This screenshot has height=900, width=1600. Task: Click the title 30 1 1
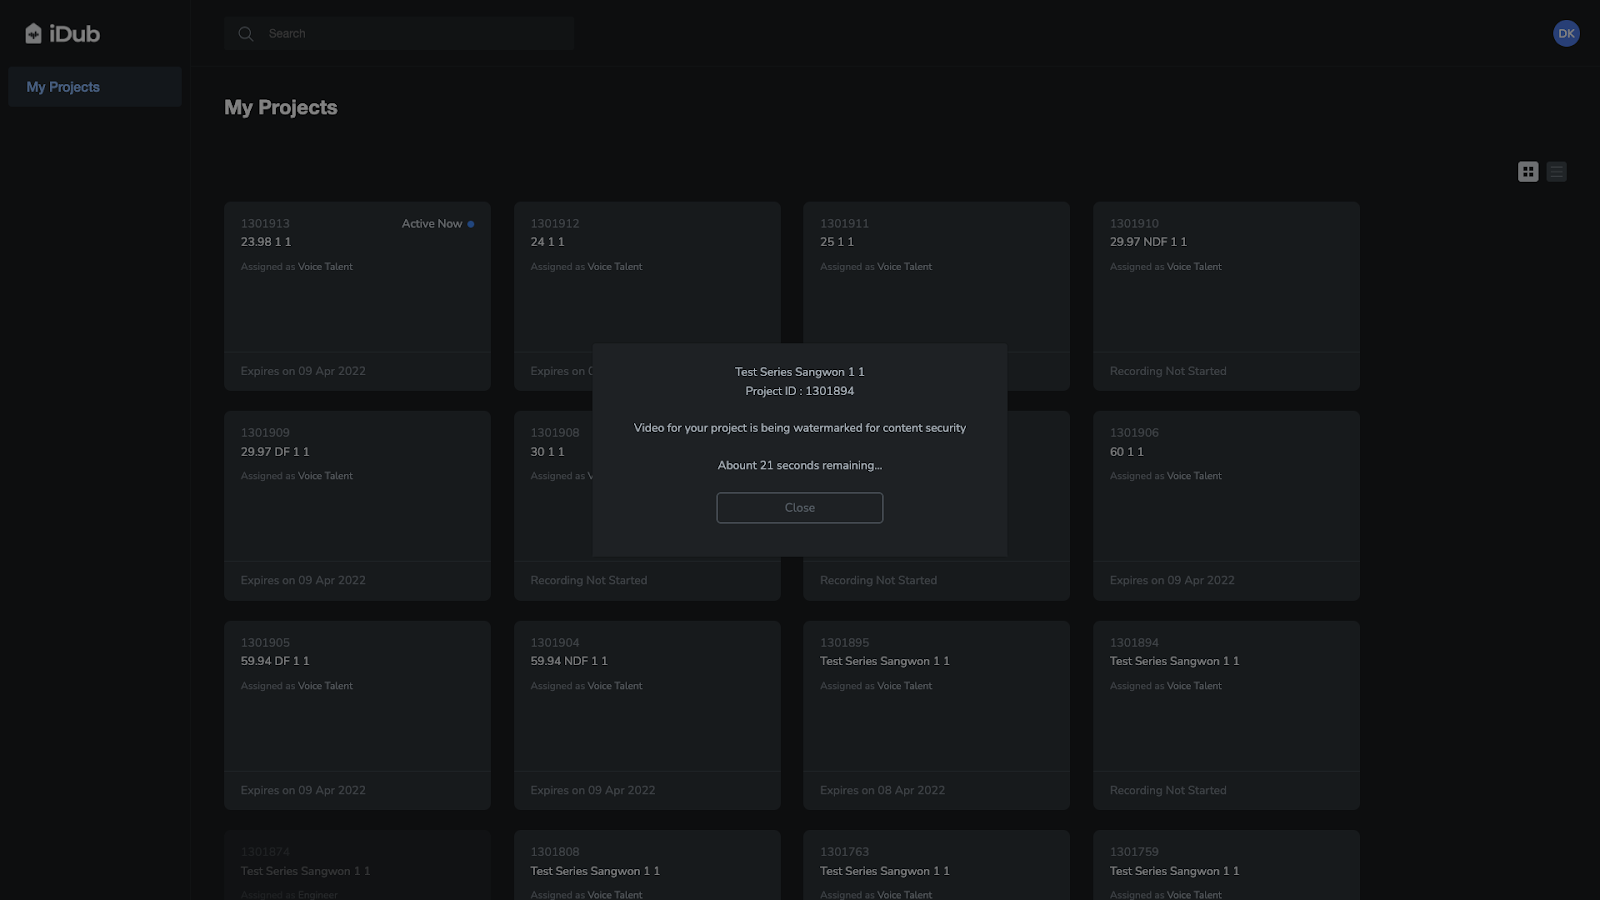tap(548, 452)
